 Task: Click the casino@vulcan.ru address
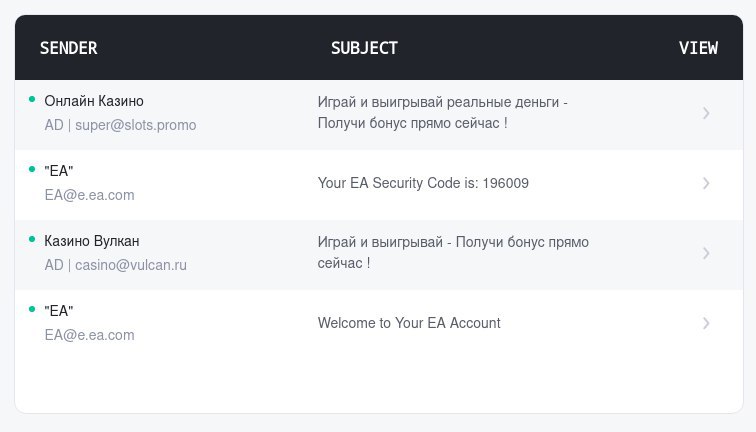click(131, 265)
